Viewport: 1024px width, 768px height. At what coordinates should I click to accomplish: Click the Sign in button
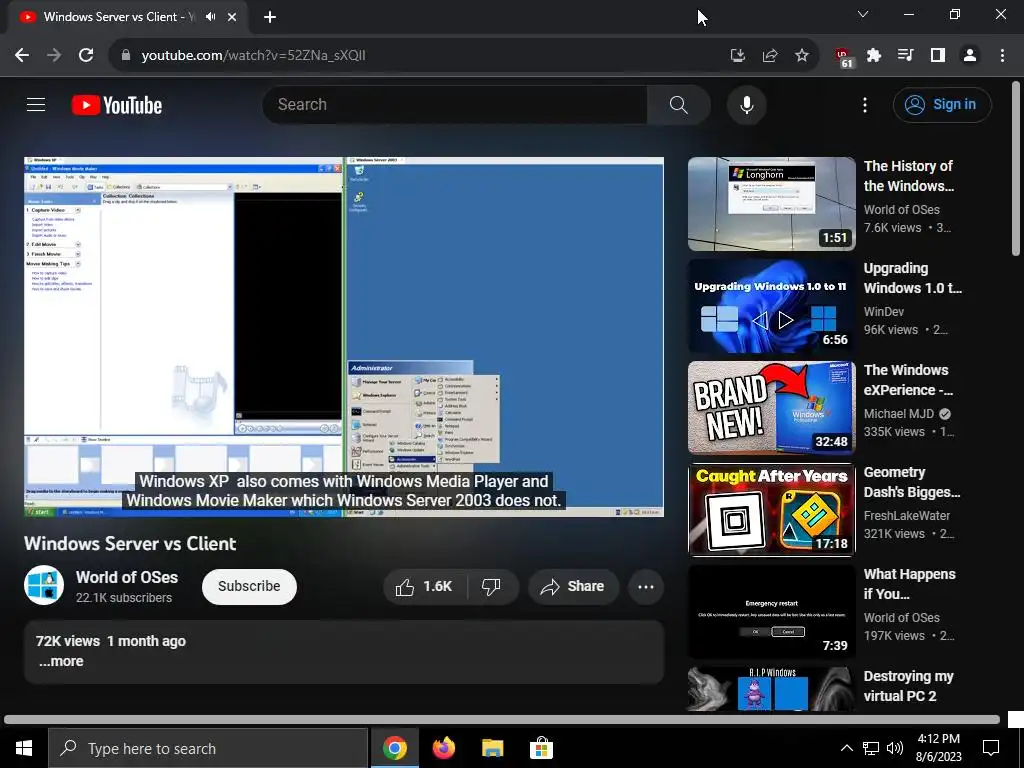tap(942, 104)
